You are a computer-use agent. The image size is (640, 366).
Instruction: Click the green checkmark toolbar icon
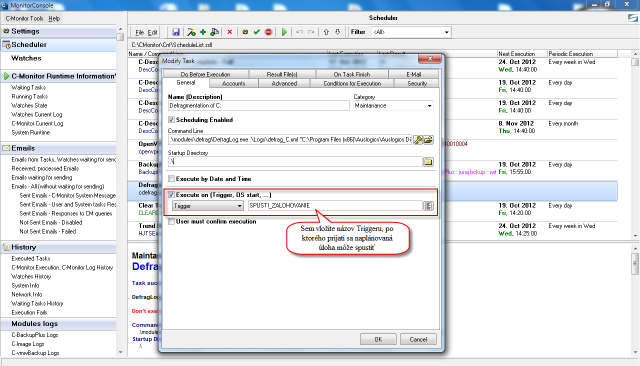[257, 32]
